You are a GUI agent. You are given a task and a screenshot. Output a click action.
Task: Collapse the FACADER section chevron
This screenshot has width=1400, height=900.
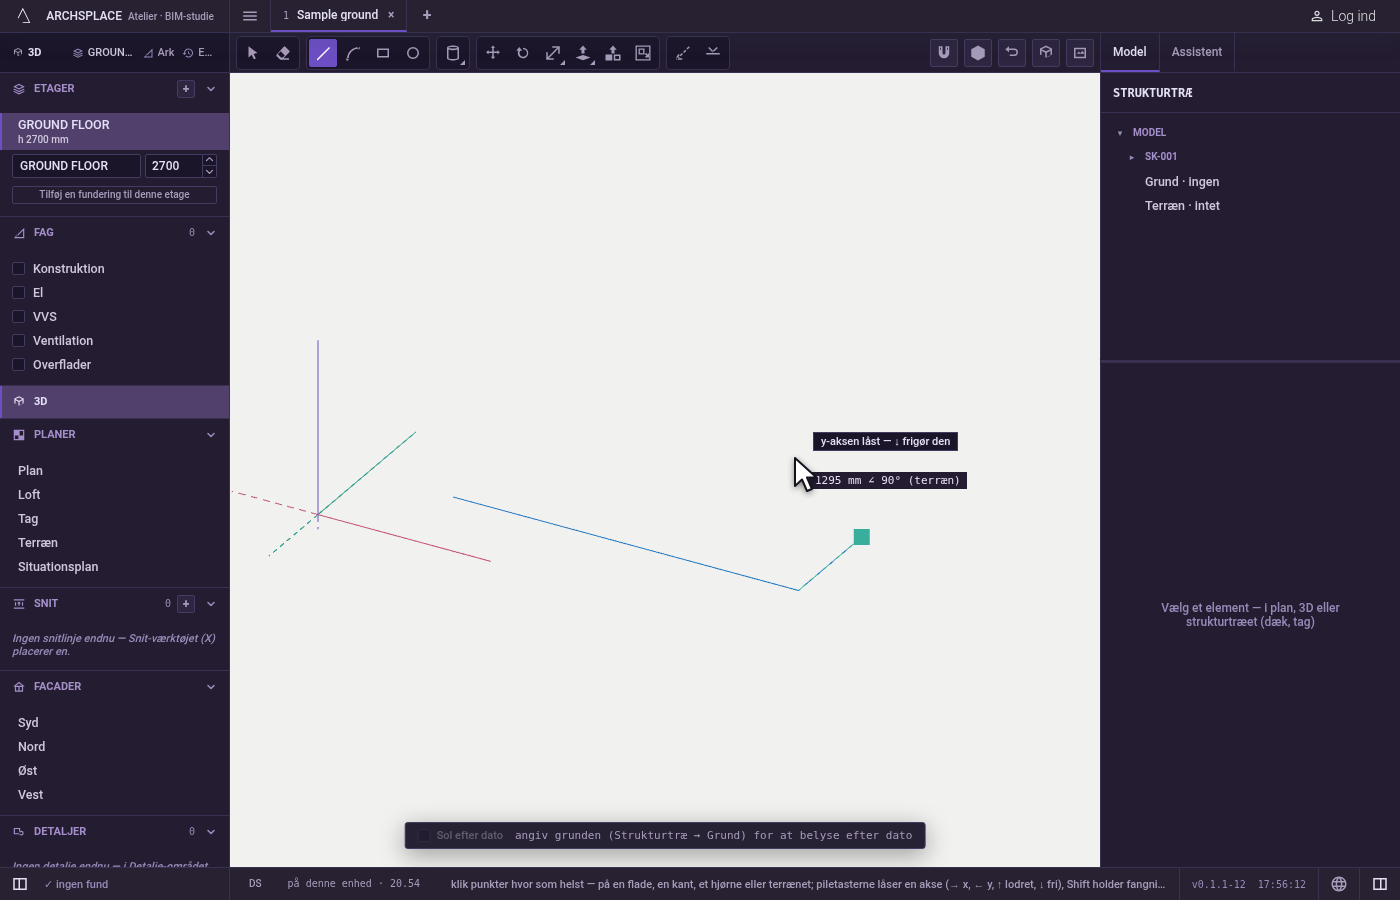point(211,687)
